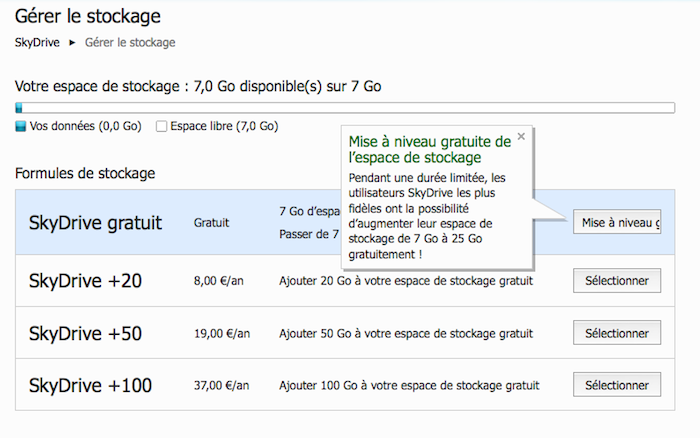This screenshot has height=438, width=700.
Task: Click the storage usage progress bar
Action: pyautogui.click(x=345, y=108)
